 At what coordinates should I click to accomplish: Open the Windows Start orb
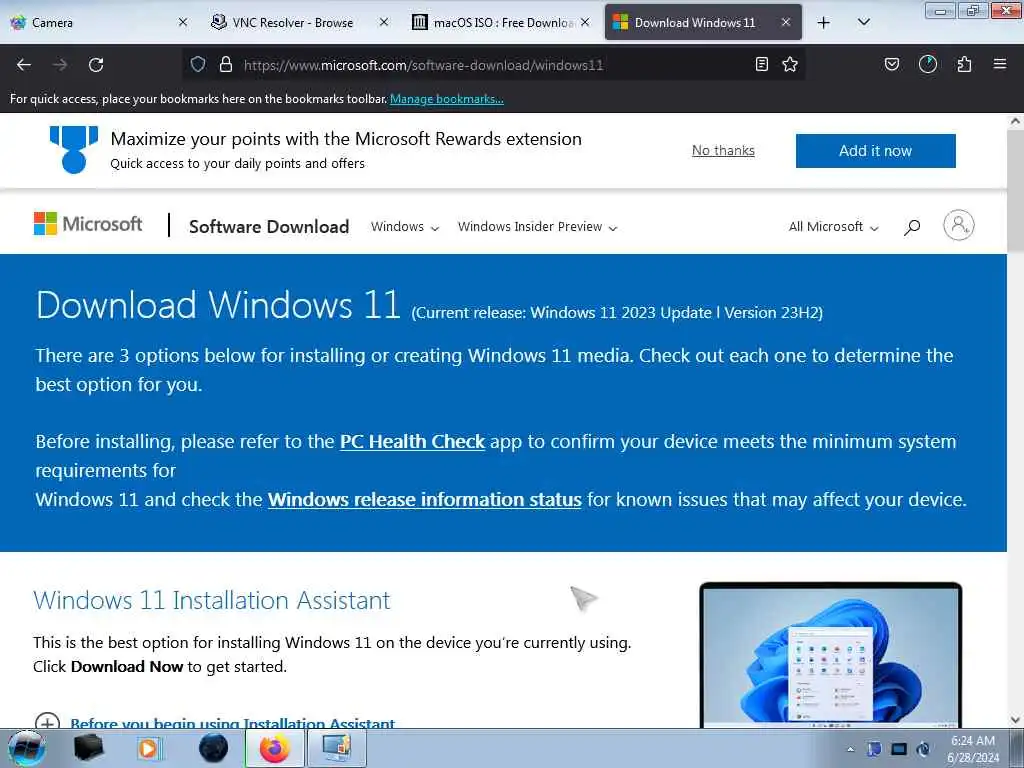coord(27,748)
